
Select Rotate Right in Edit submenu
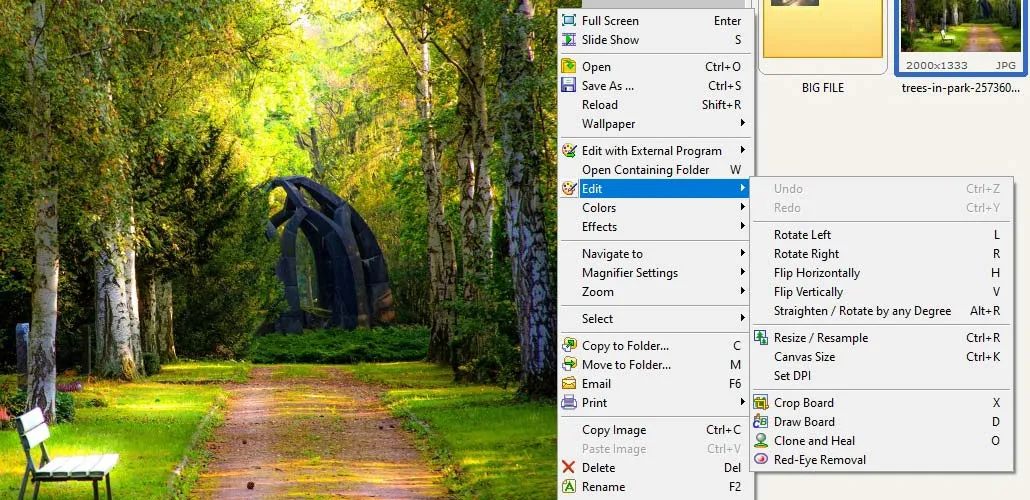[881, 254]
